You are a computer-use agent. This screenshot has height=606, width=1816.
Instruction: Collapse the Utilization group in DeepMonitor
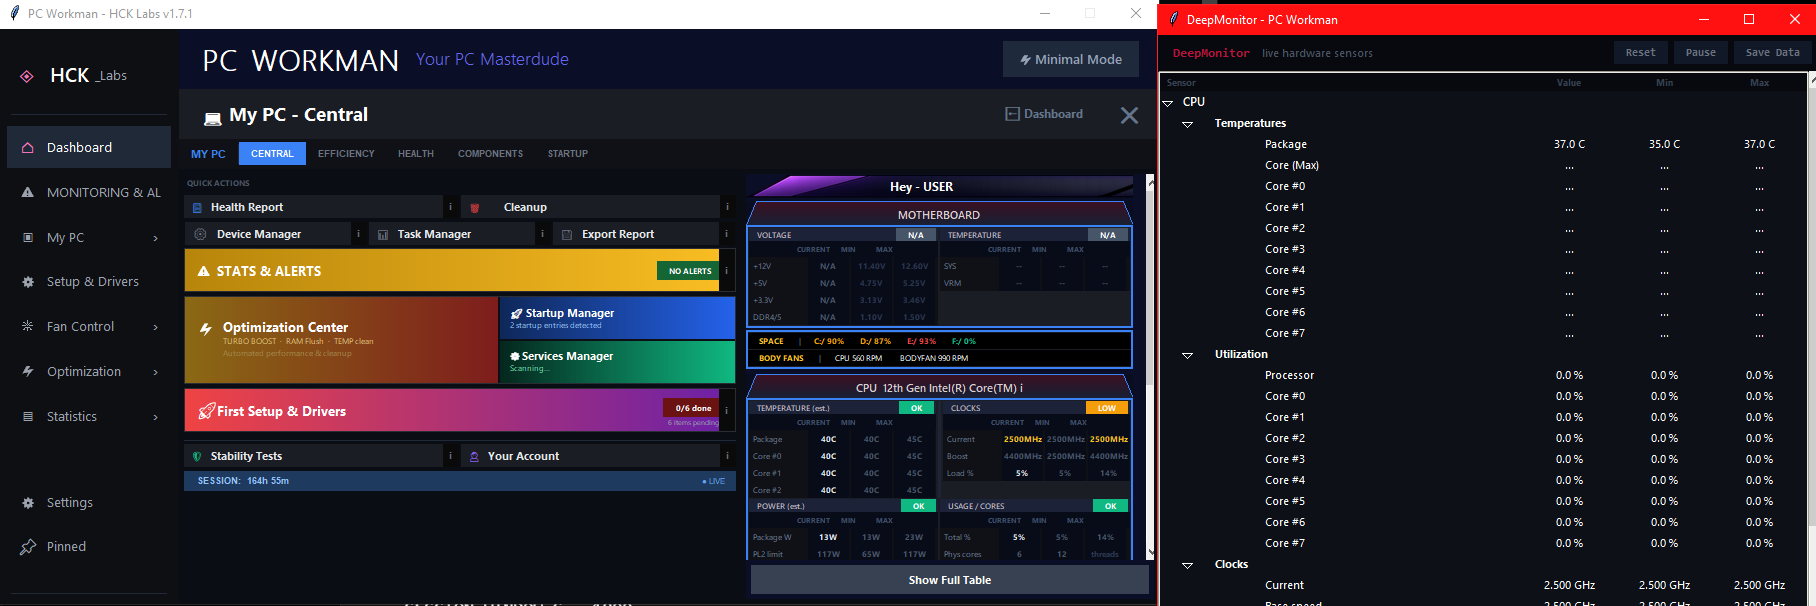(x=1188, y=355)
